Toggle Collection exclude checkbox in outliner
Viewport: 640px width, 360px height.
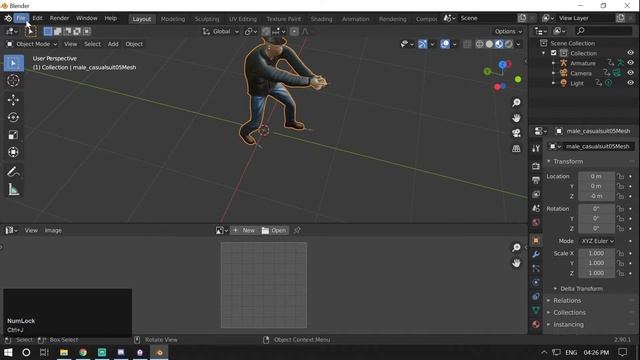point(553,53)
